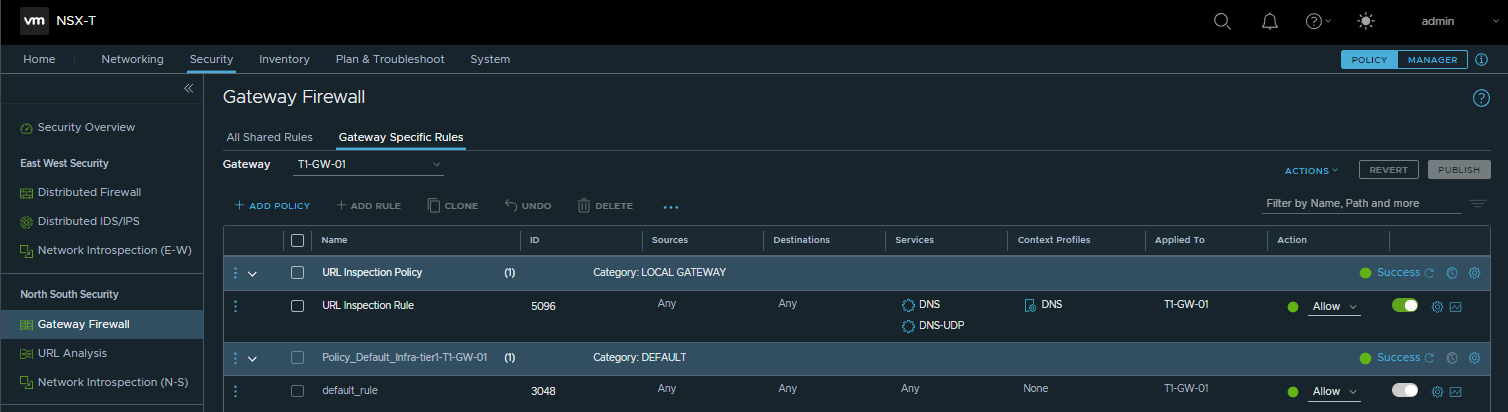View URL Inspection Rule statistics graph icon
This screenshot has height=412, width=1508.
click(x=1456, y=307)
